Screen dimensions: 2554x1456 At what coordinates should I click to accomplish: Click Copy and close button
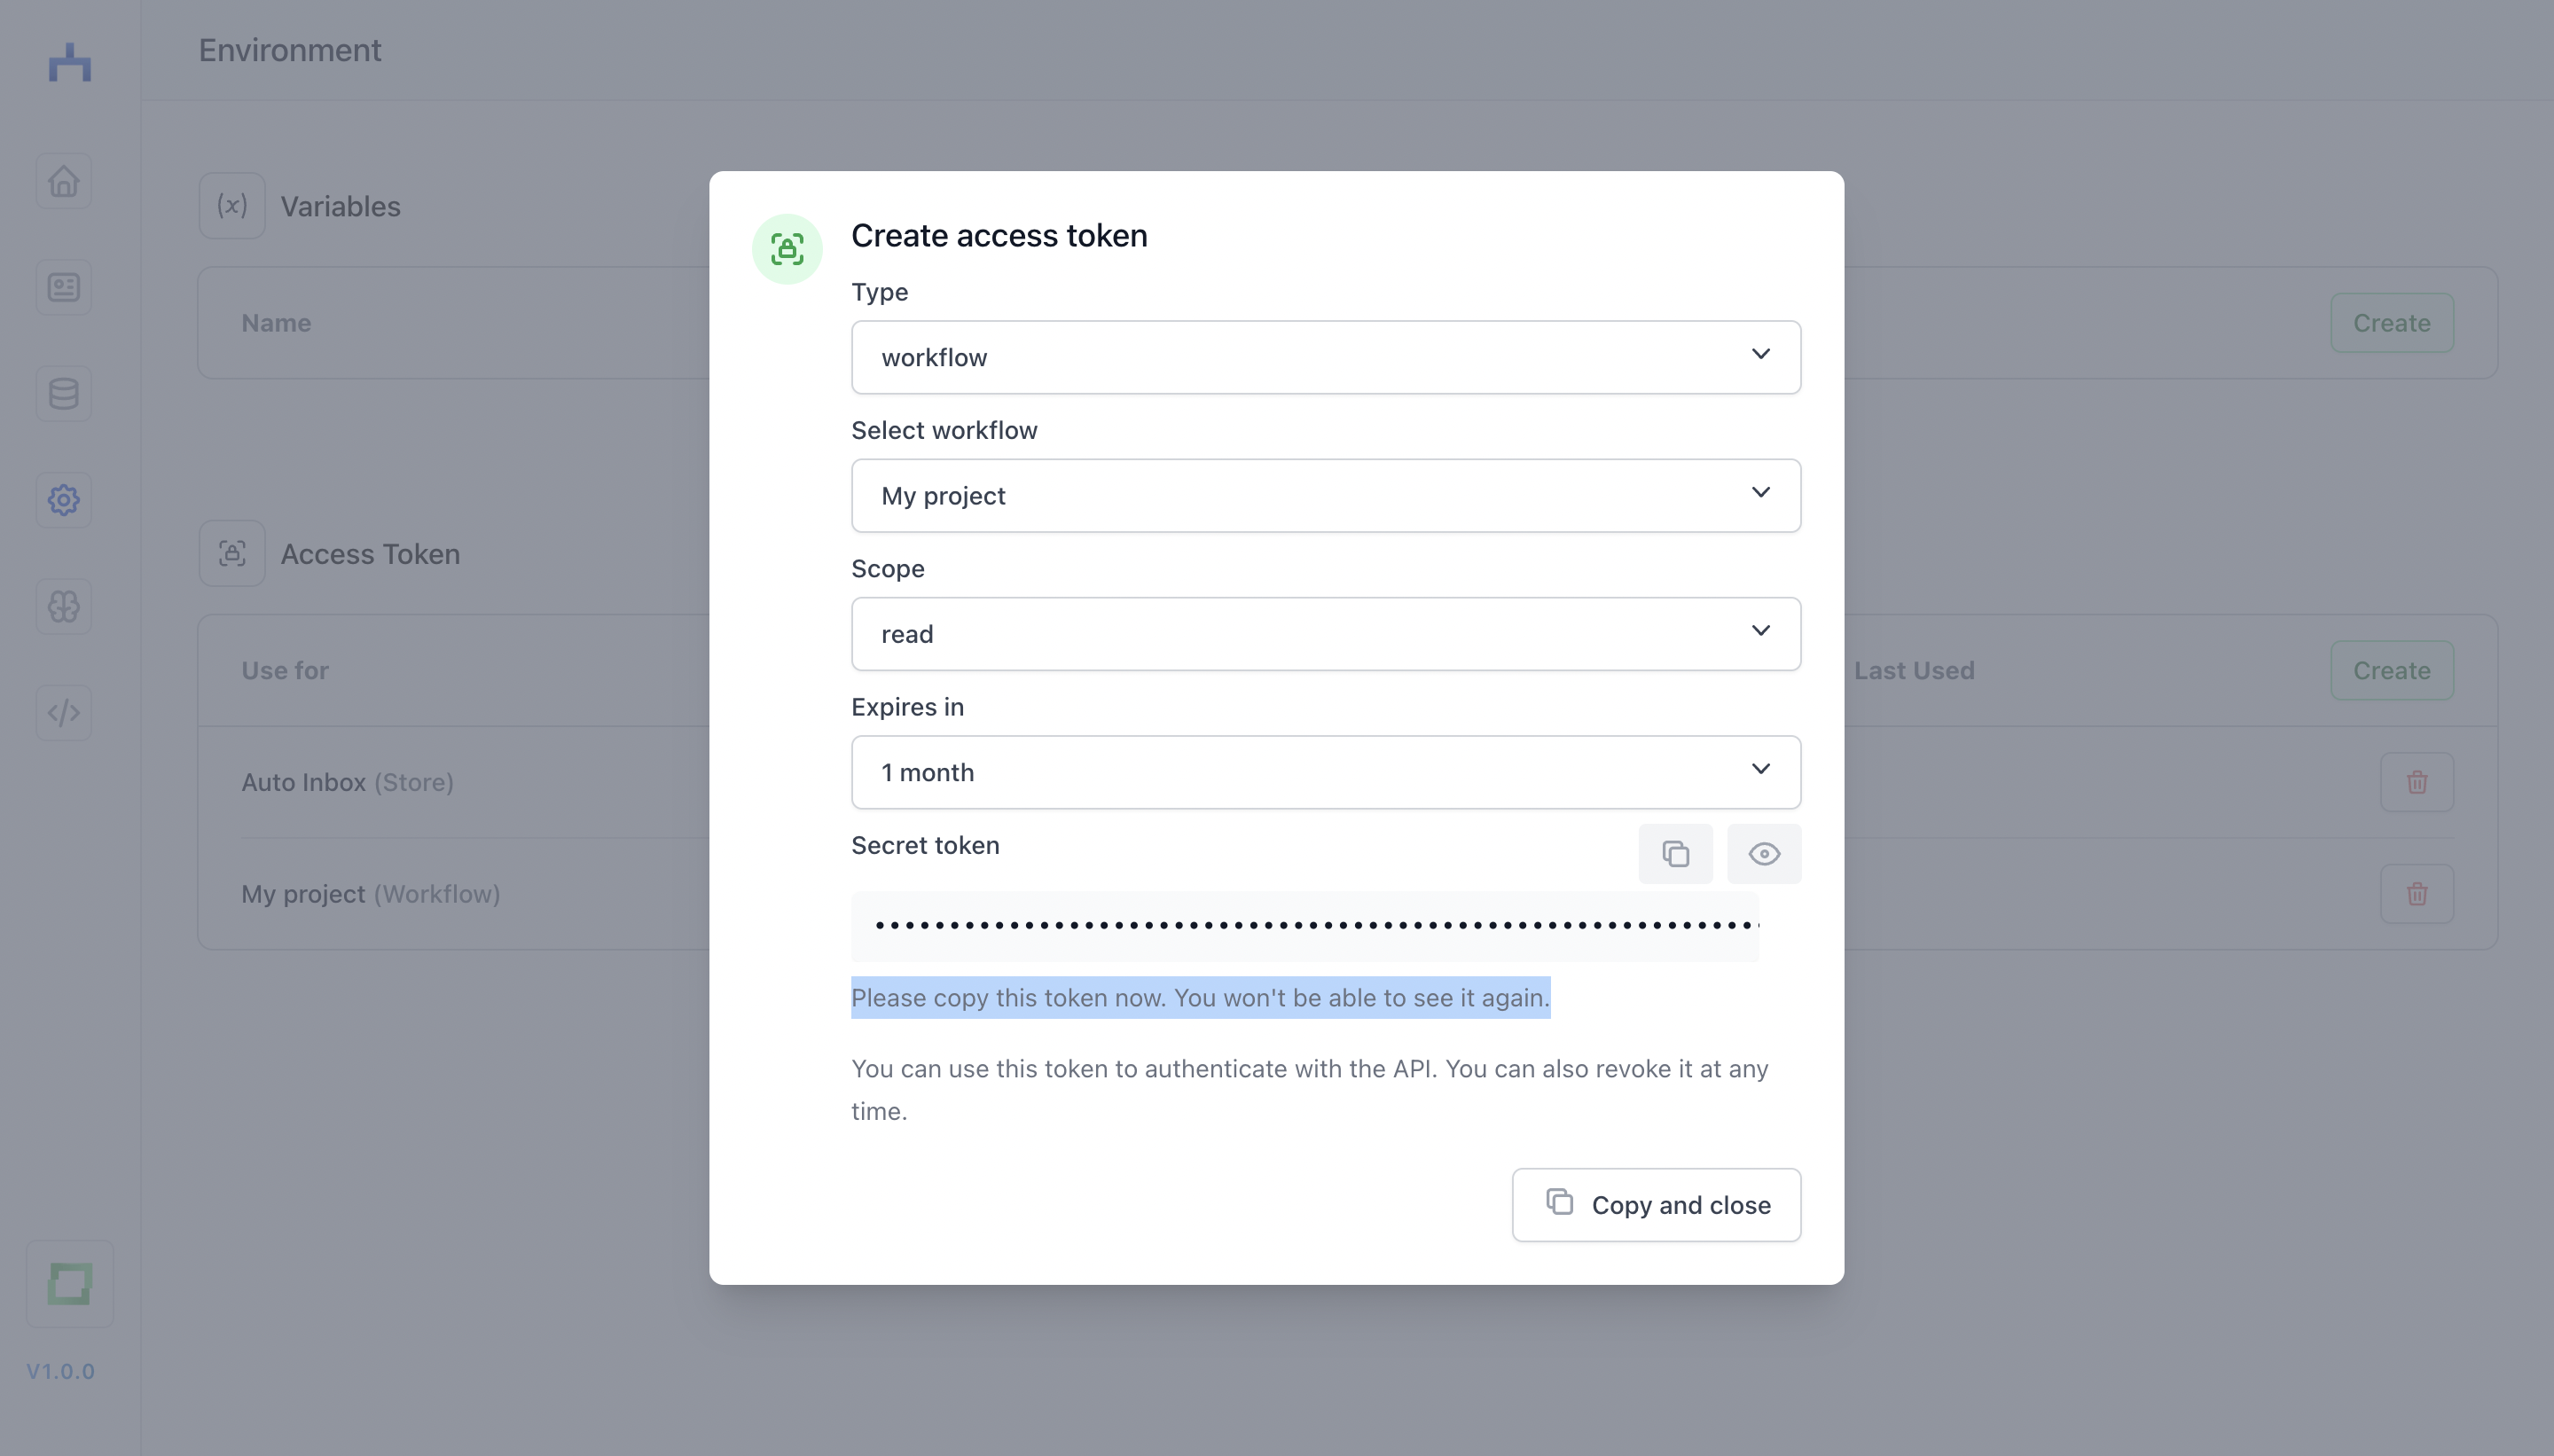pos(1656,1205)
